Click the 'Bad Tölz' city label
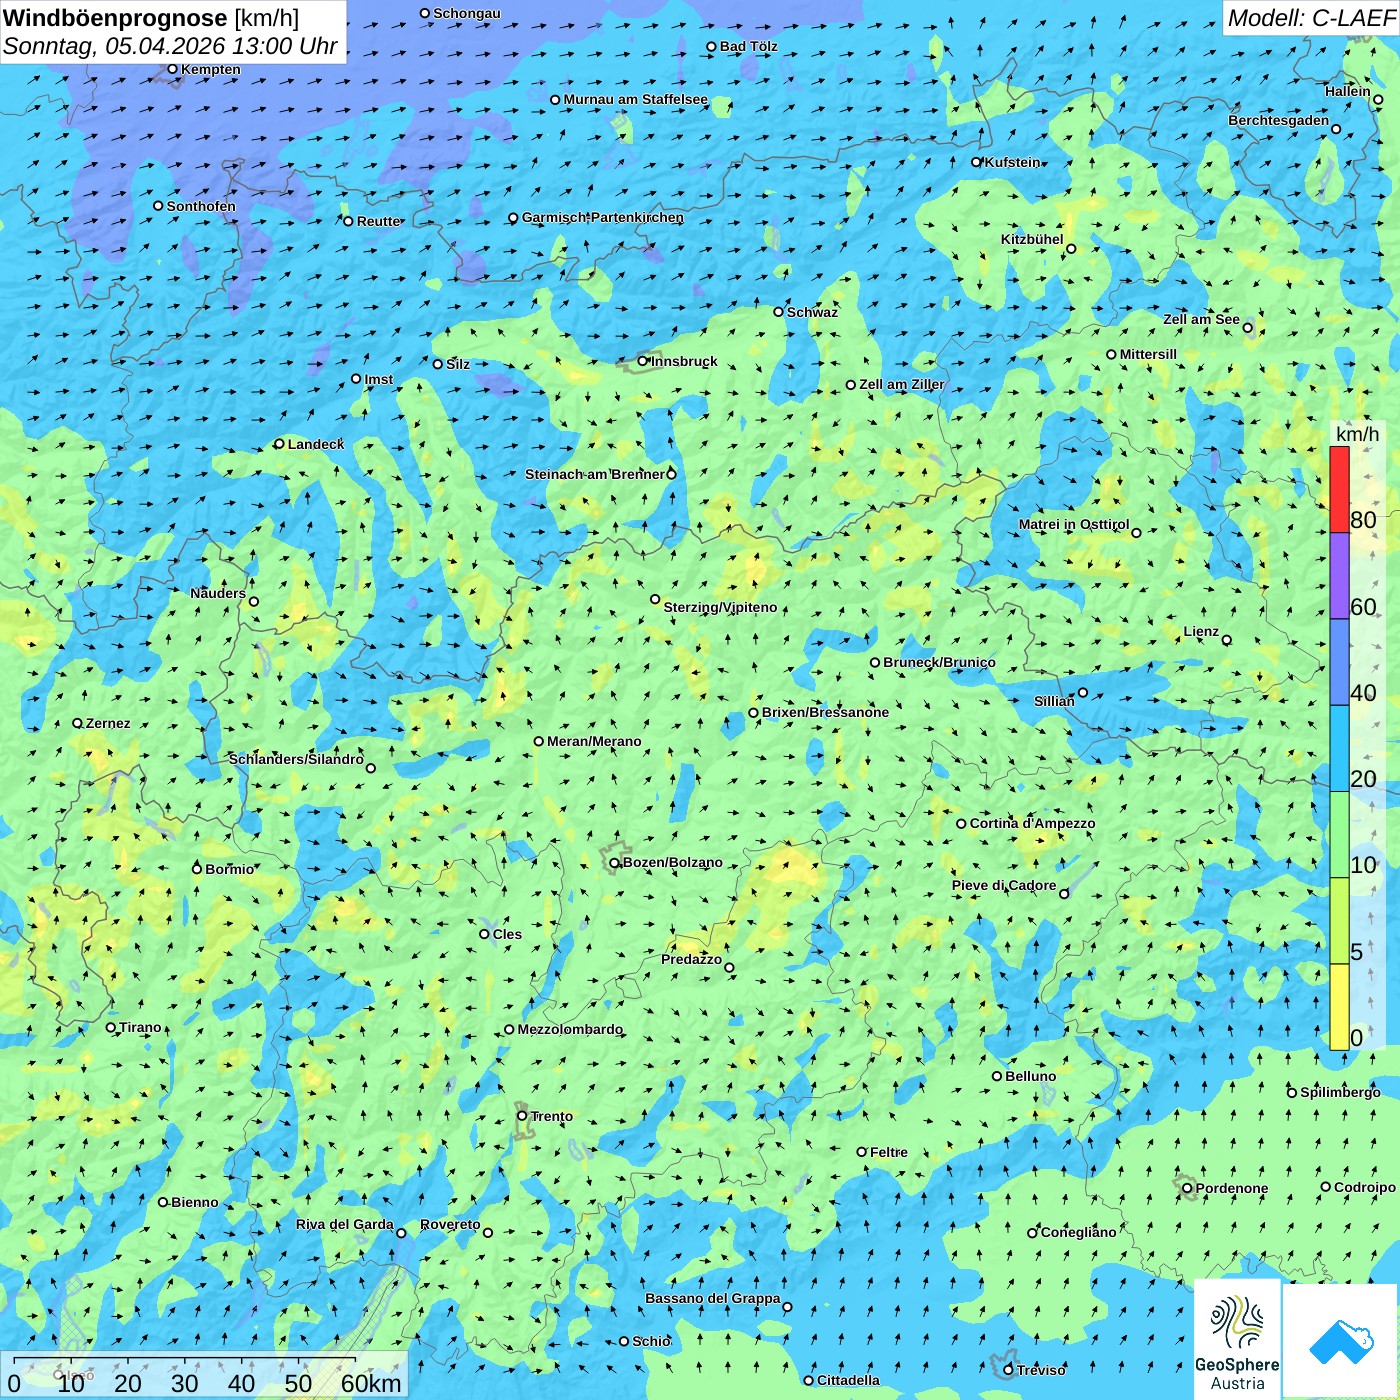Viewport: 1400px width, 1400px height. (x=748, y=46)
